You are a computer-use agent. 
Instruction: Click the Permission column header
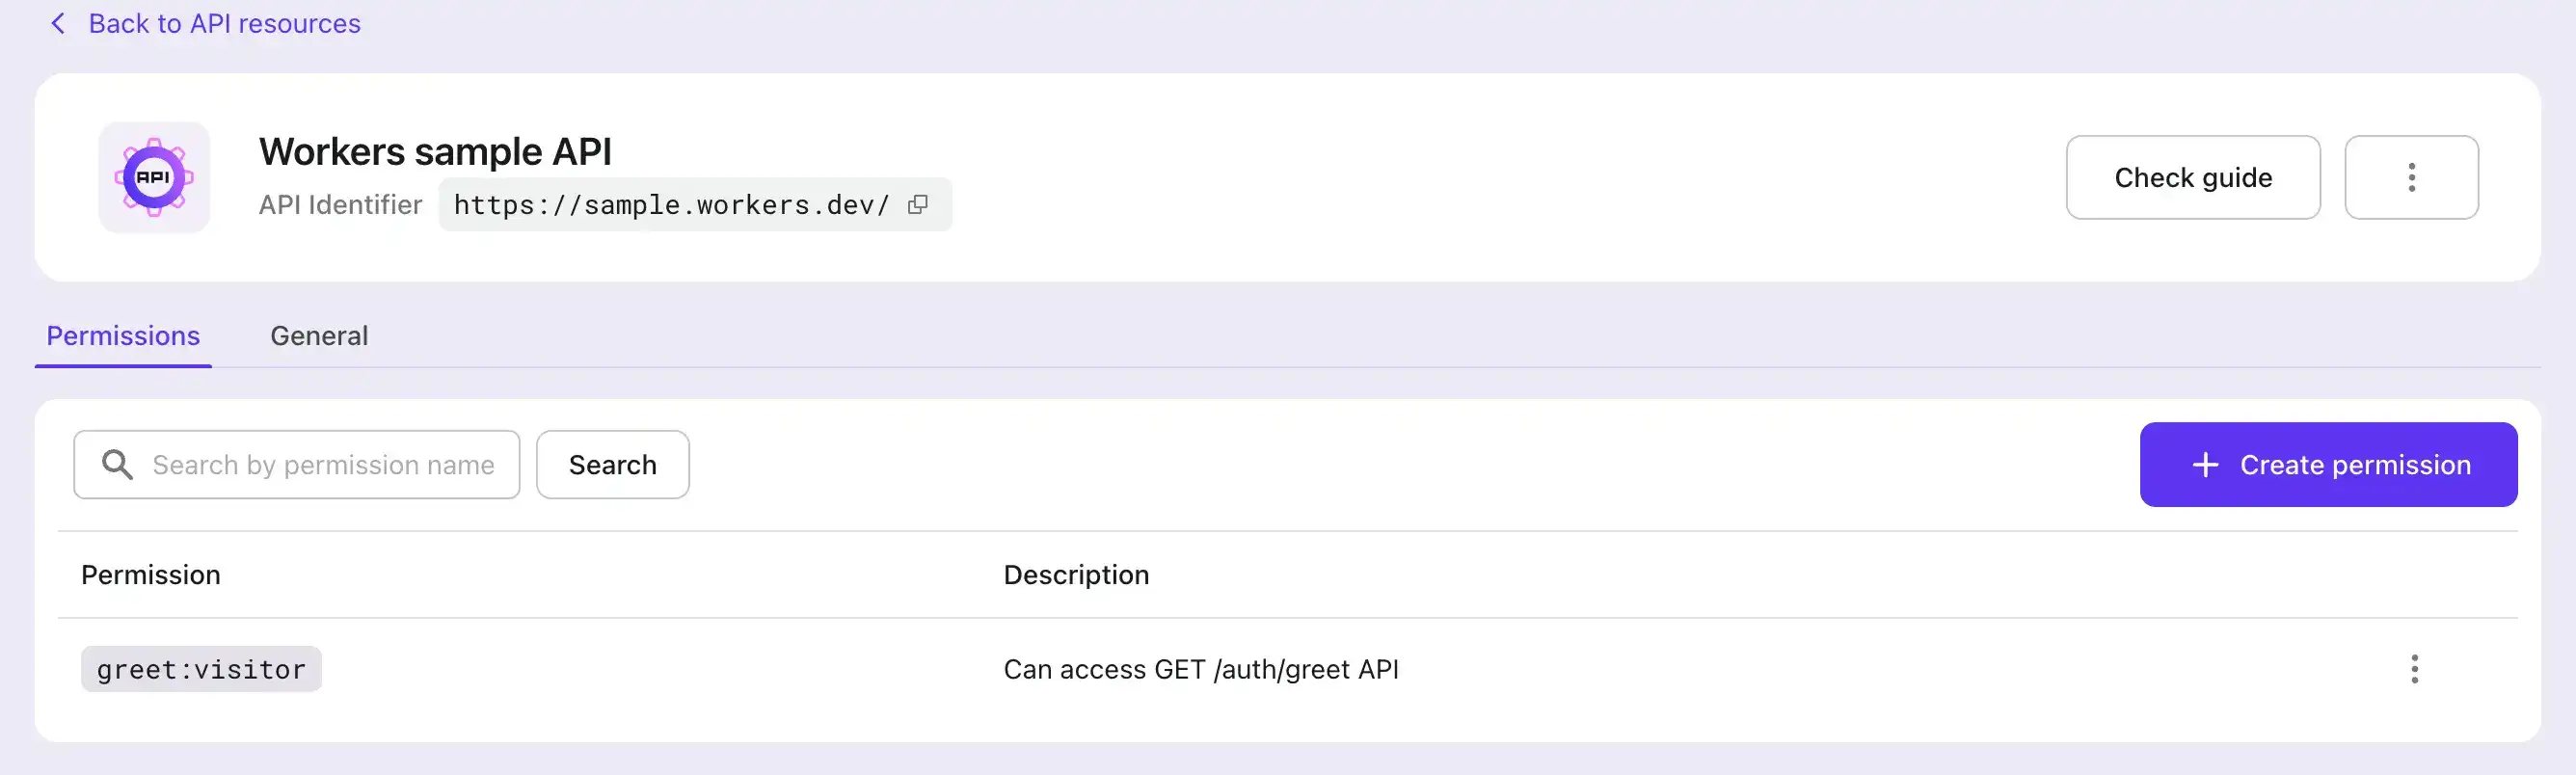tap(151, 575)
